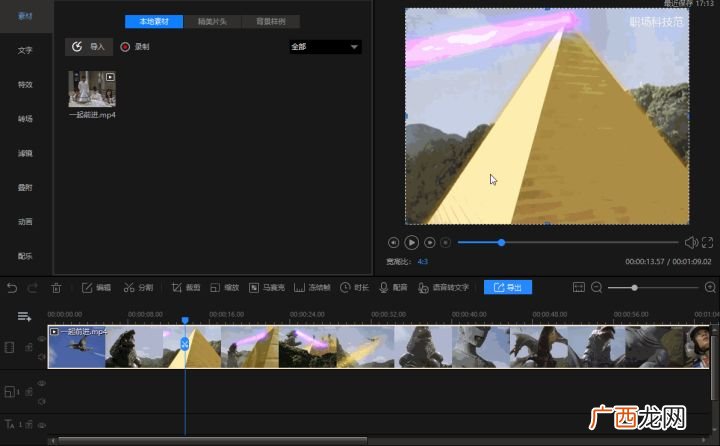Click the timeline zoom slider handle
The width and height of the screenshot is (720, 446).
(x=634, y=288)
